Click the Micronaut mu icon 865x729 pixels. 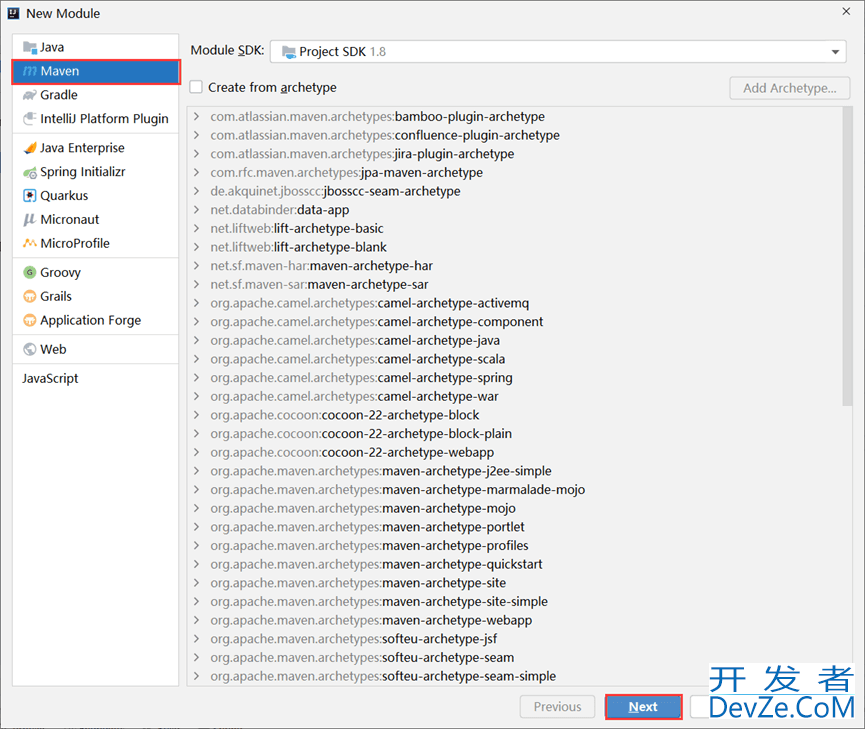30,220
